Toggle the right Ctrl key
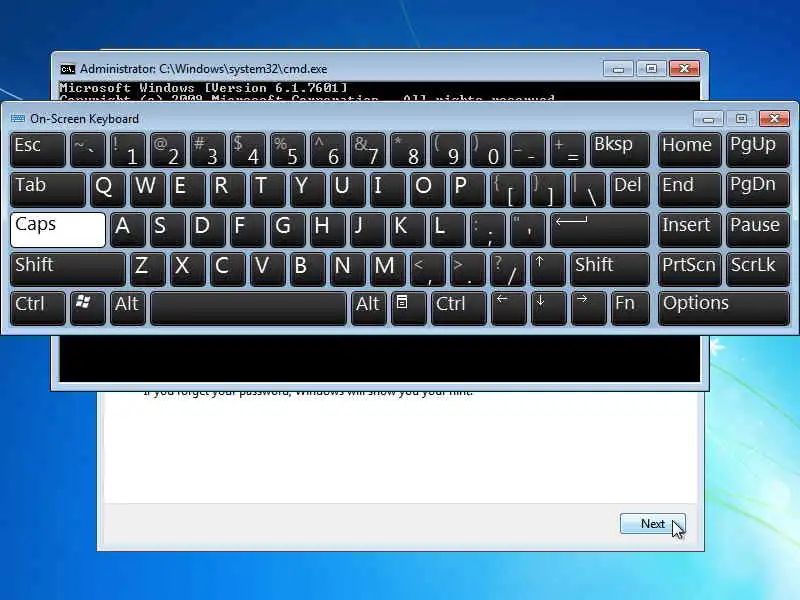The width and height of the screenshot is (800, 600). click(x=458, y=308)
